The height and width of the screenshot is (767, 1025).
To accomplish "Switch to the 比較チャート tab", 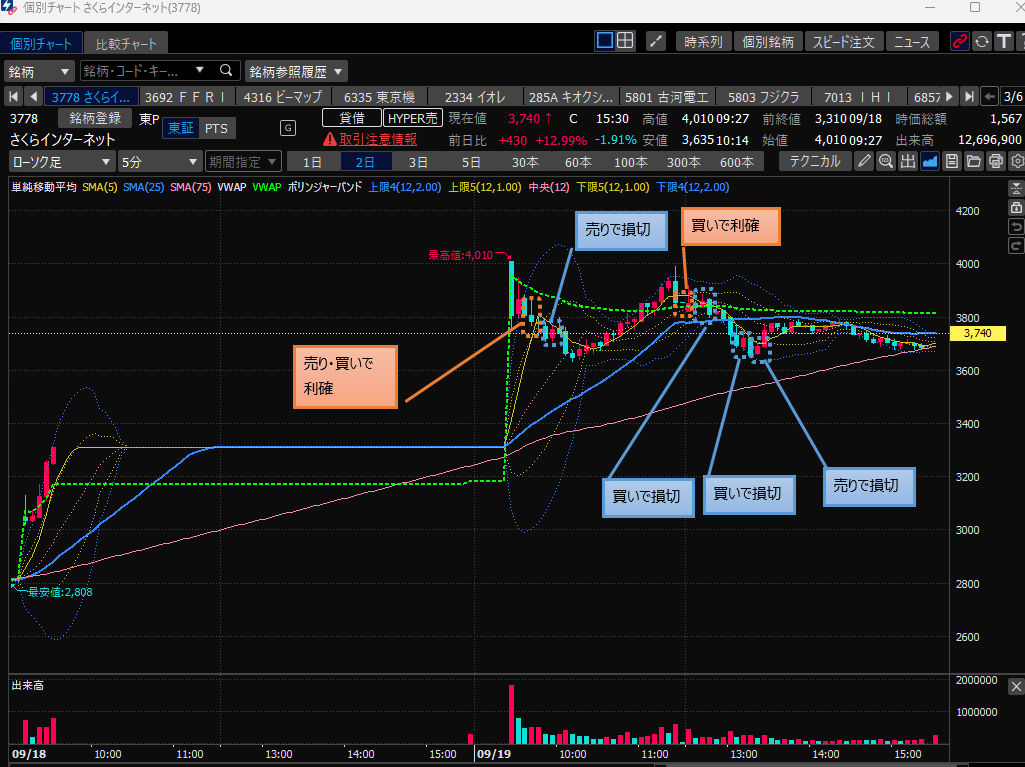I will [125, 44].
